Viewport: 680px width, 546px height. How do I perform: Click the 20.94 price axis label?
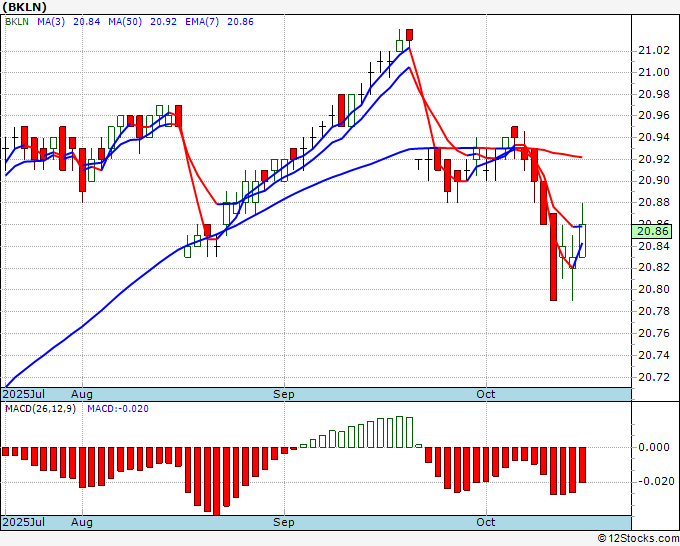(654, 137)
